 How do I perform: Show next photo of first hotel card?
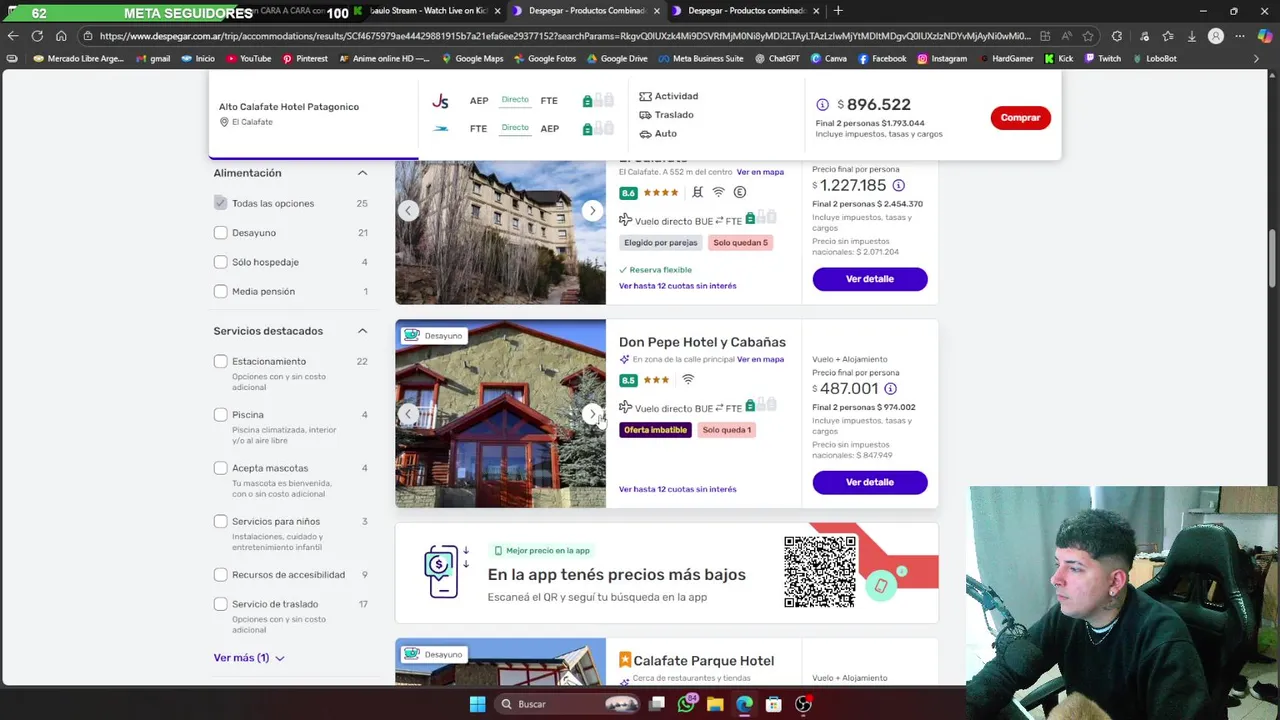[592, 210]
